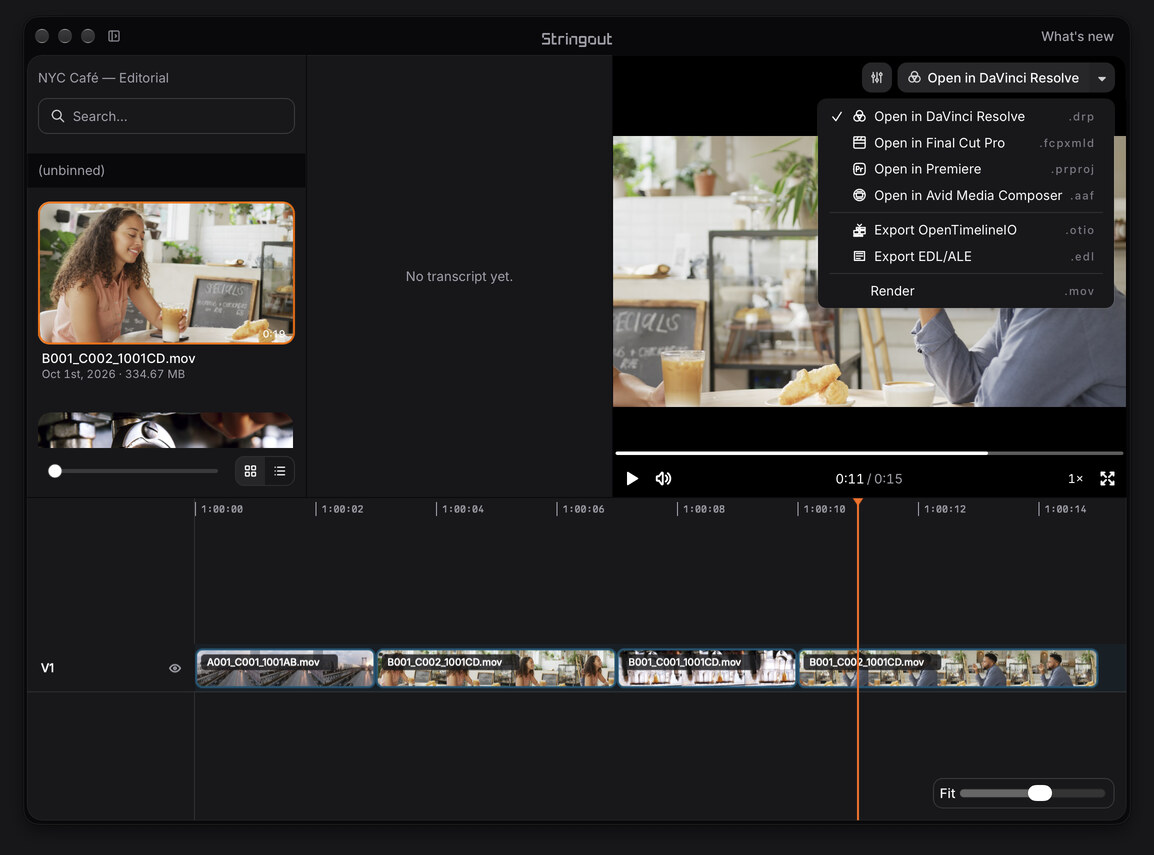The image size is (1154, 855).
Task: Enter fullscreen preview mode
Action: pos(1107,478)
